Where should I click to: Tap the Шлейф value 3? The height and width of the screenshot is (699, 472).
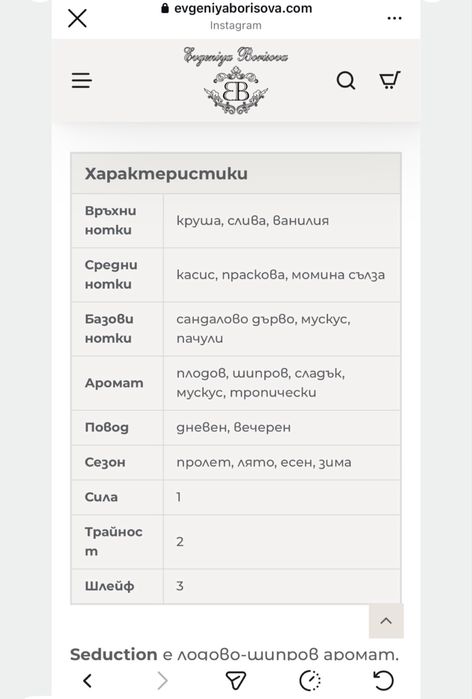(x=180, y=586)
